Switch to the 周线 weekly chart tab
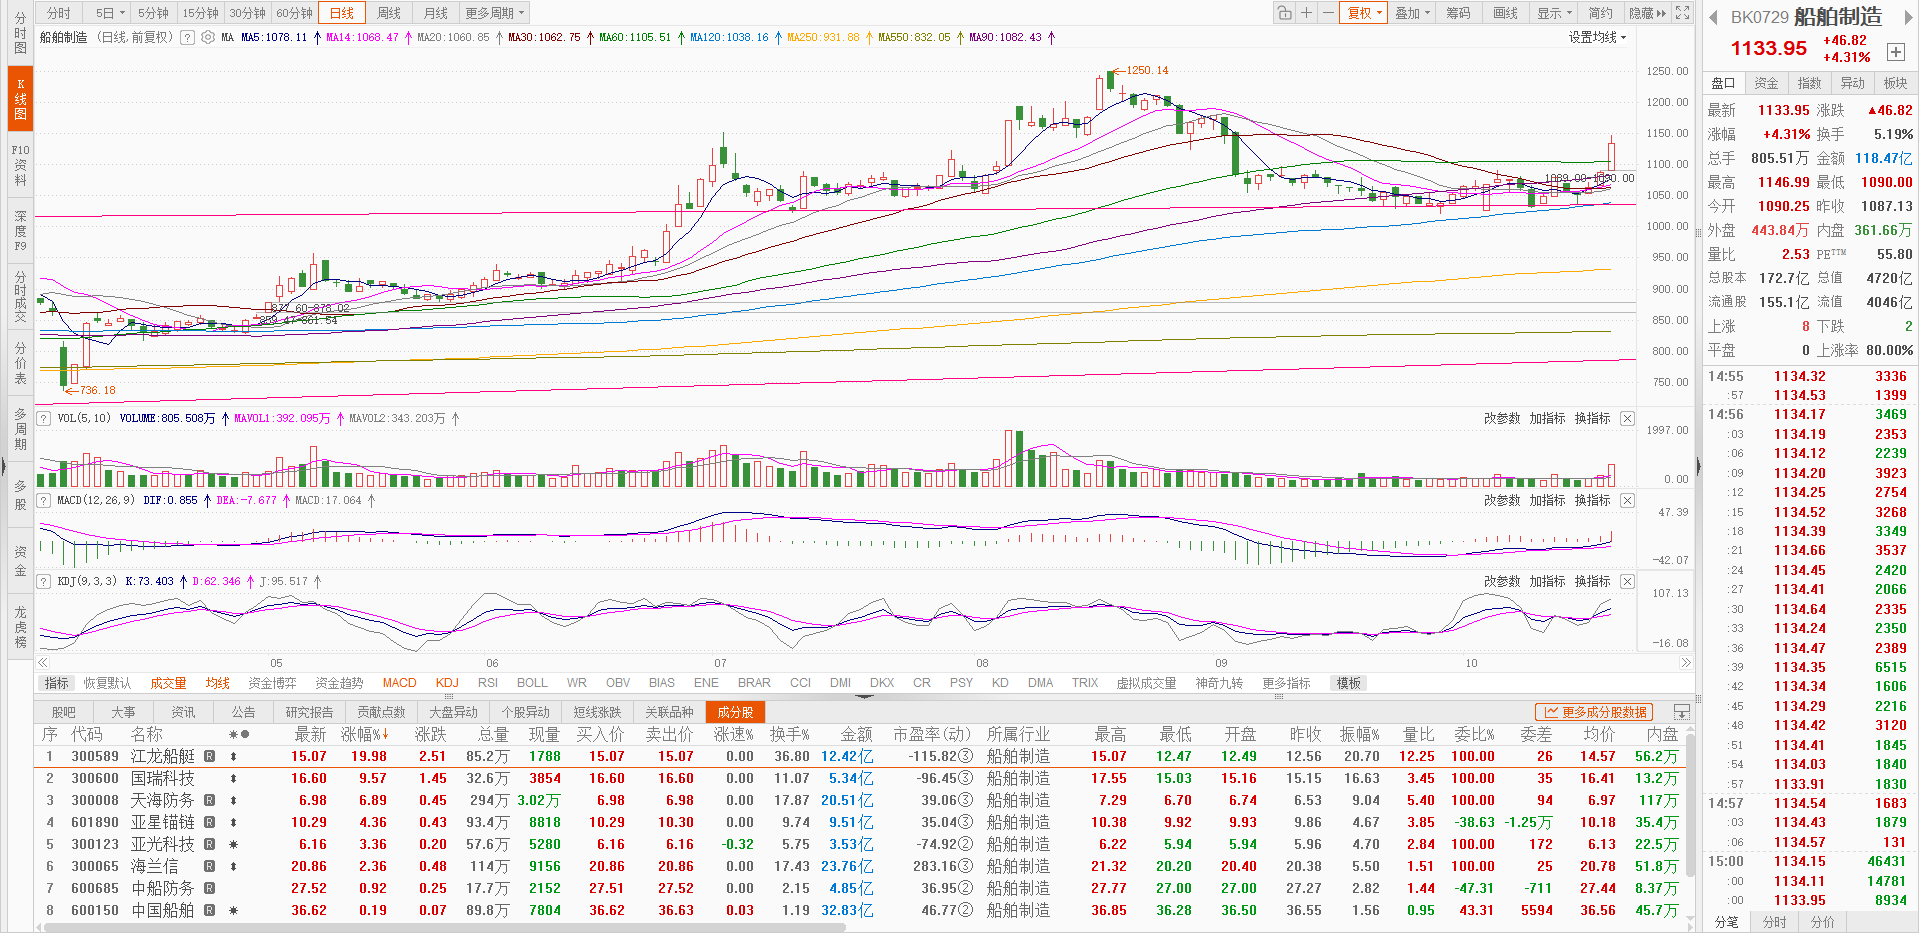 coord(389,13)
